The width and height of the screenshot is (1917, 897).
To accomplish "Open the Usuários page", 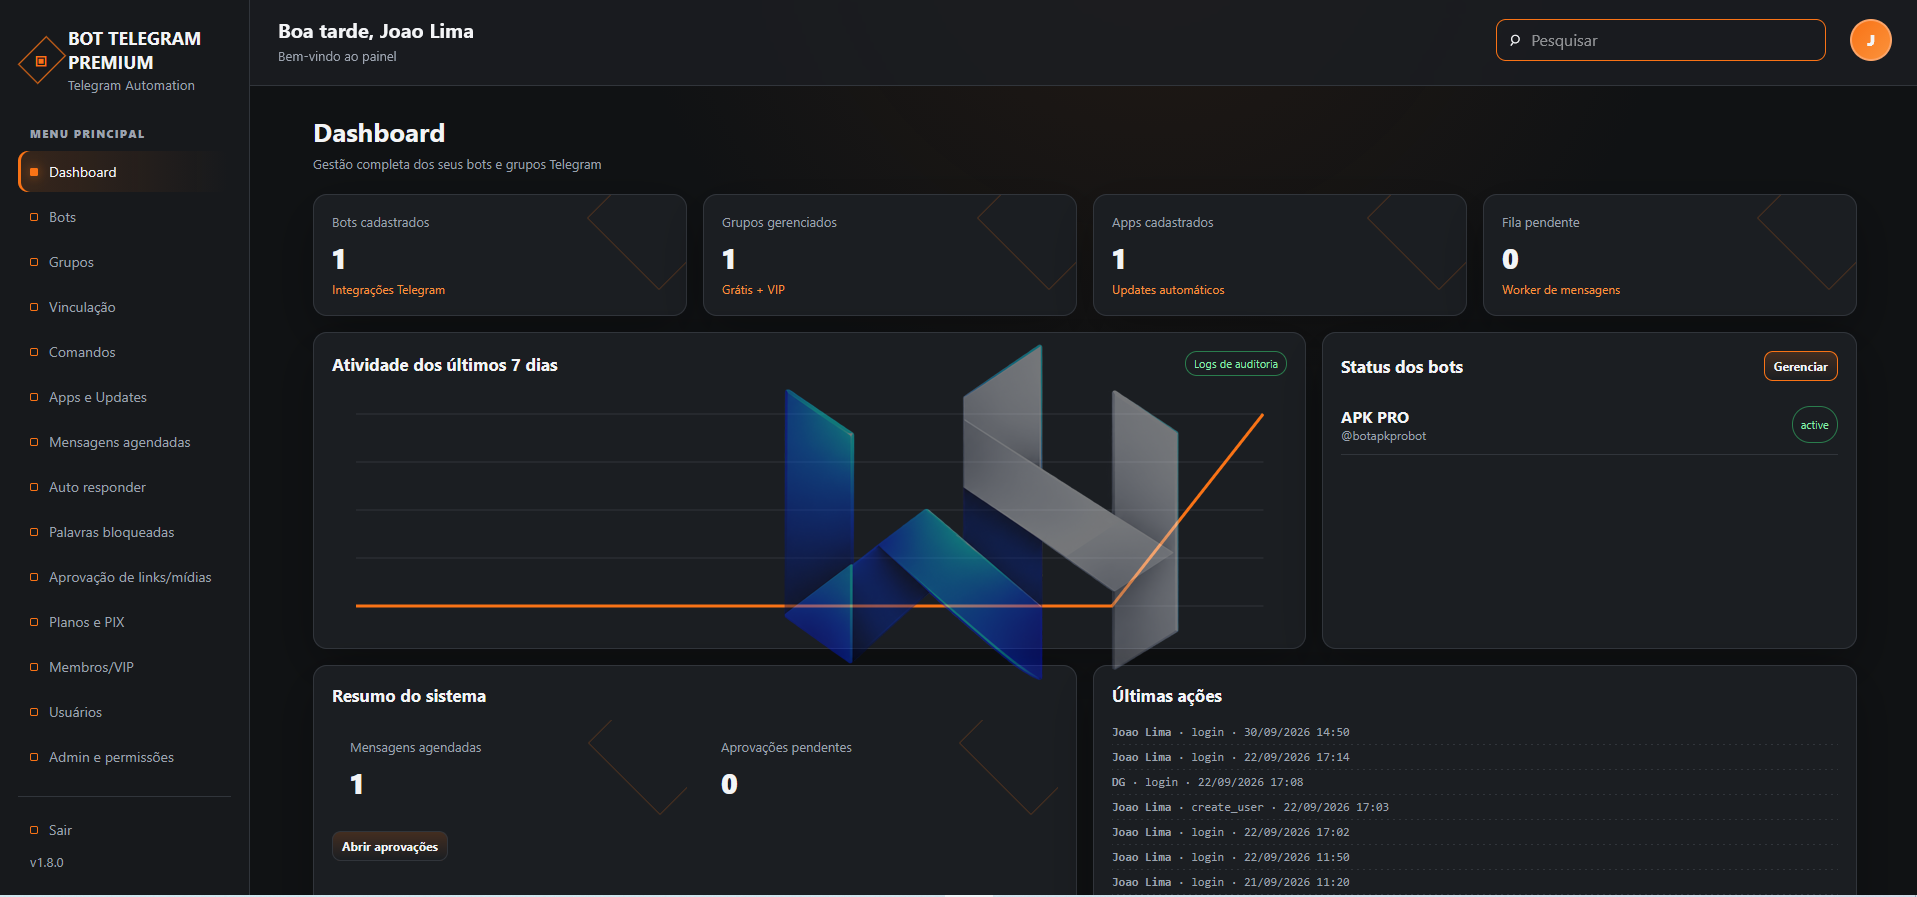I will click(124, 712).
